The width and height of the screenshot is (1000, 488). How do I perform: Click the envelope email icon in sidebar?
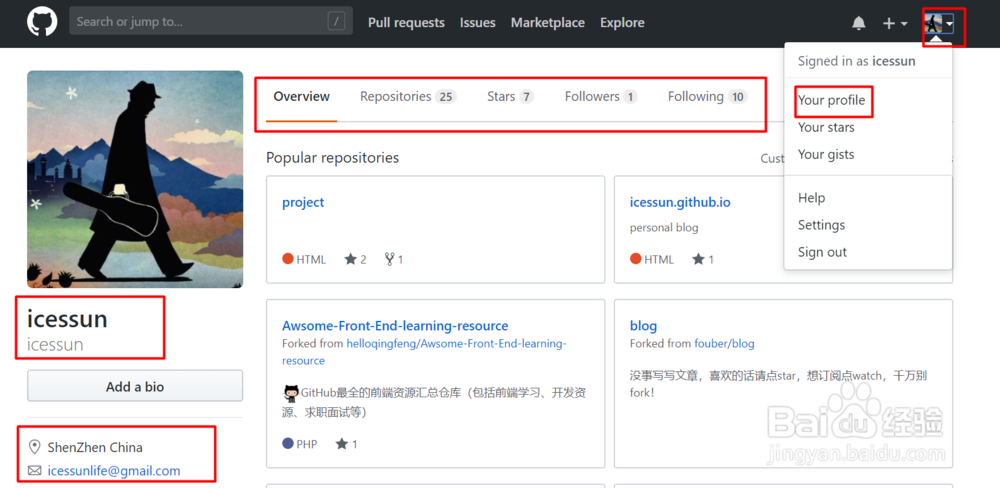point(35,470)
